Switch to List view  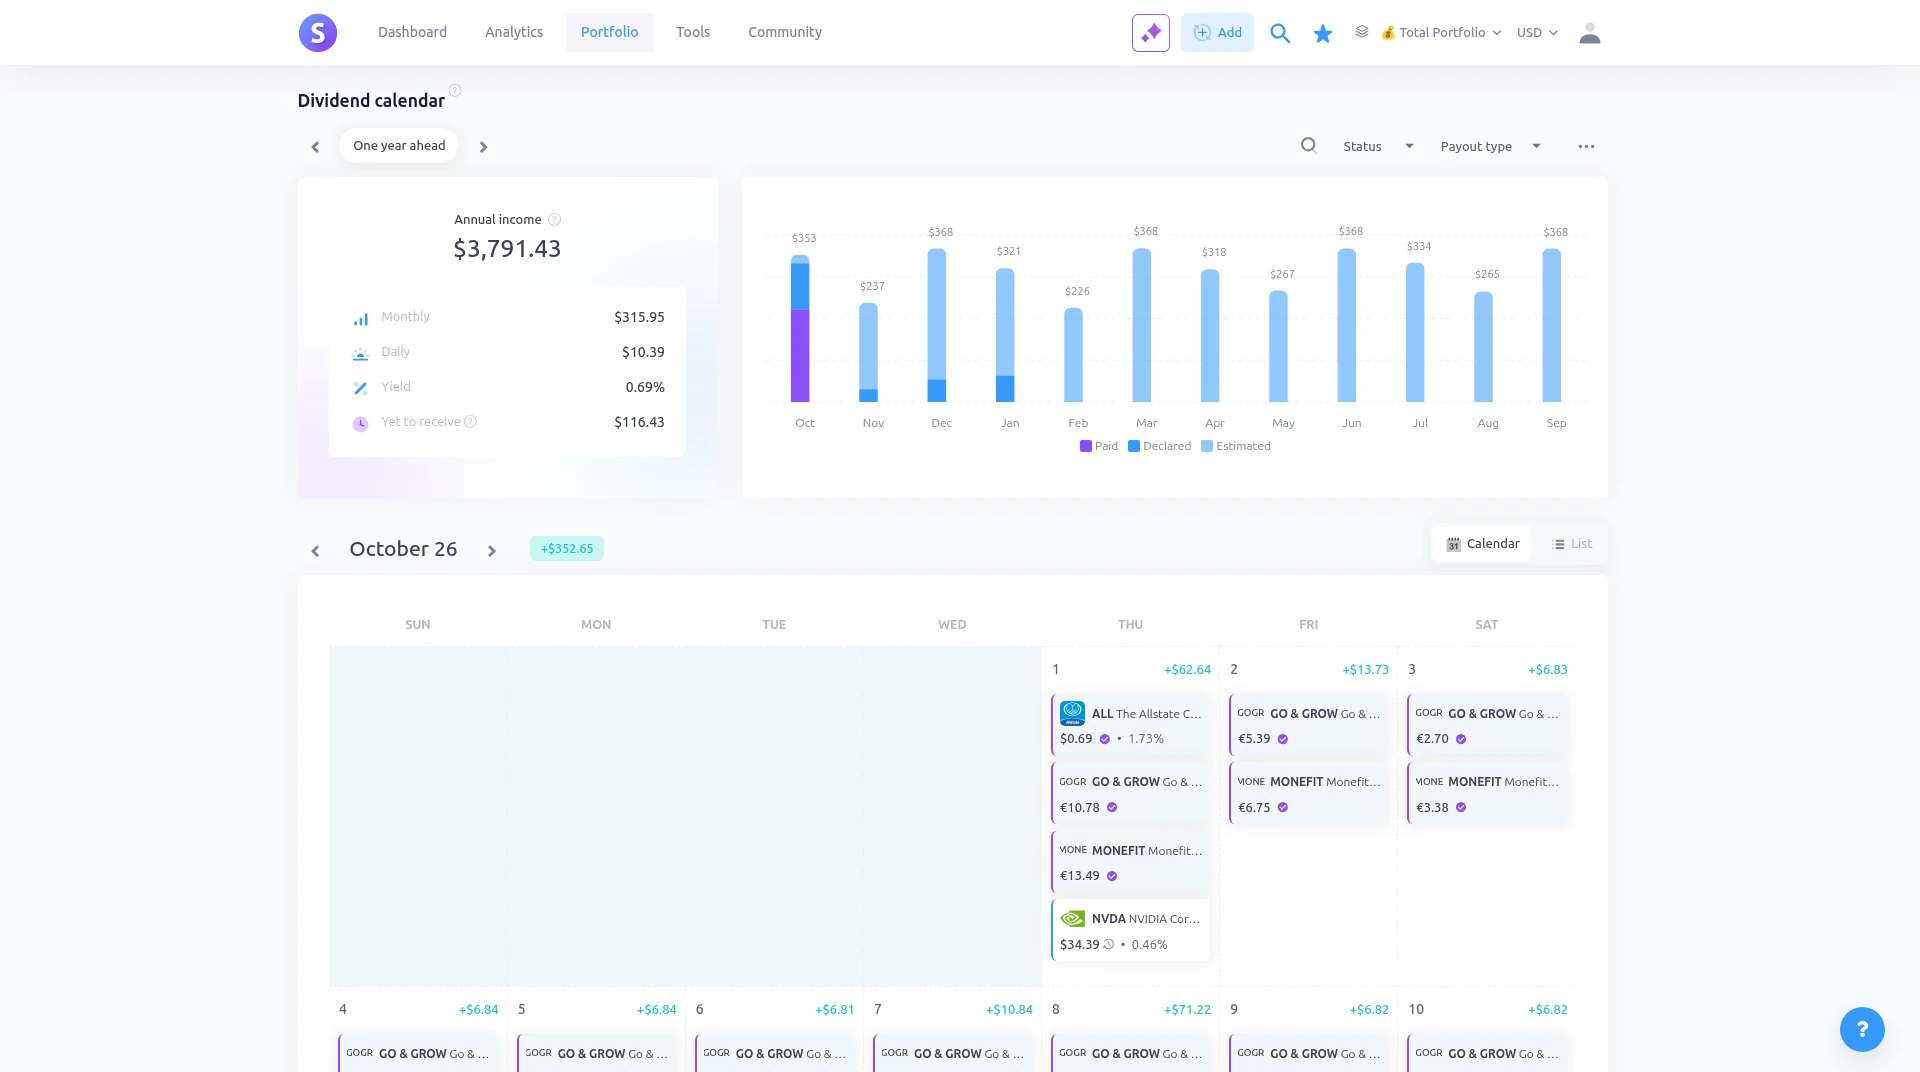1572,544
